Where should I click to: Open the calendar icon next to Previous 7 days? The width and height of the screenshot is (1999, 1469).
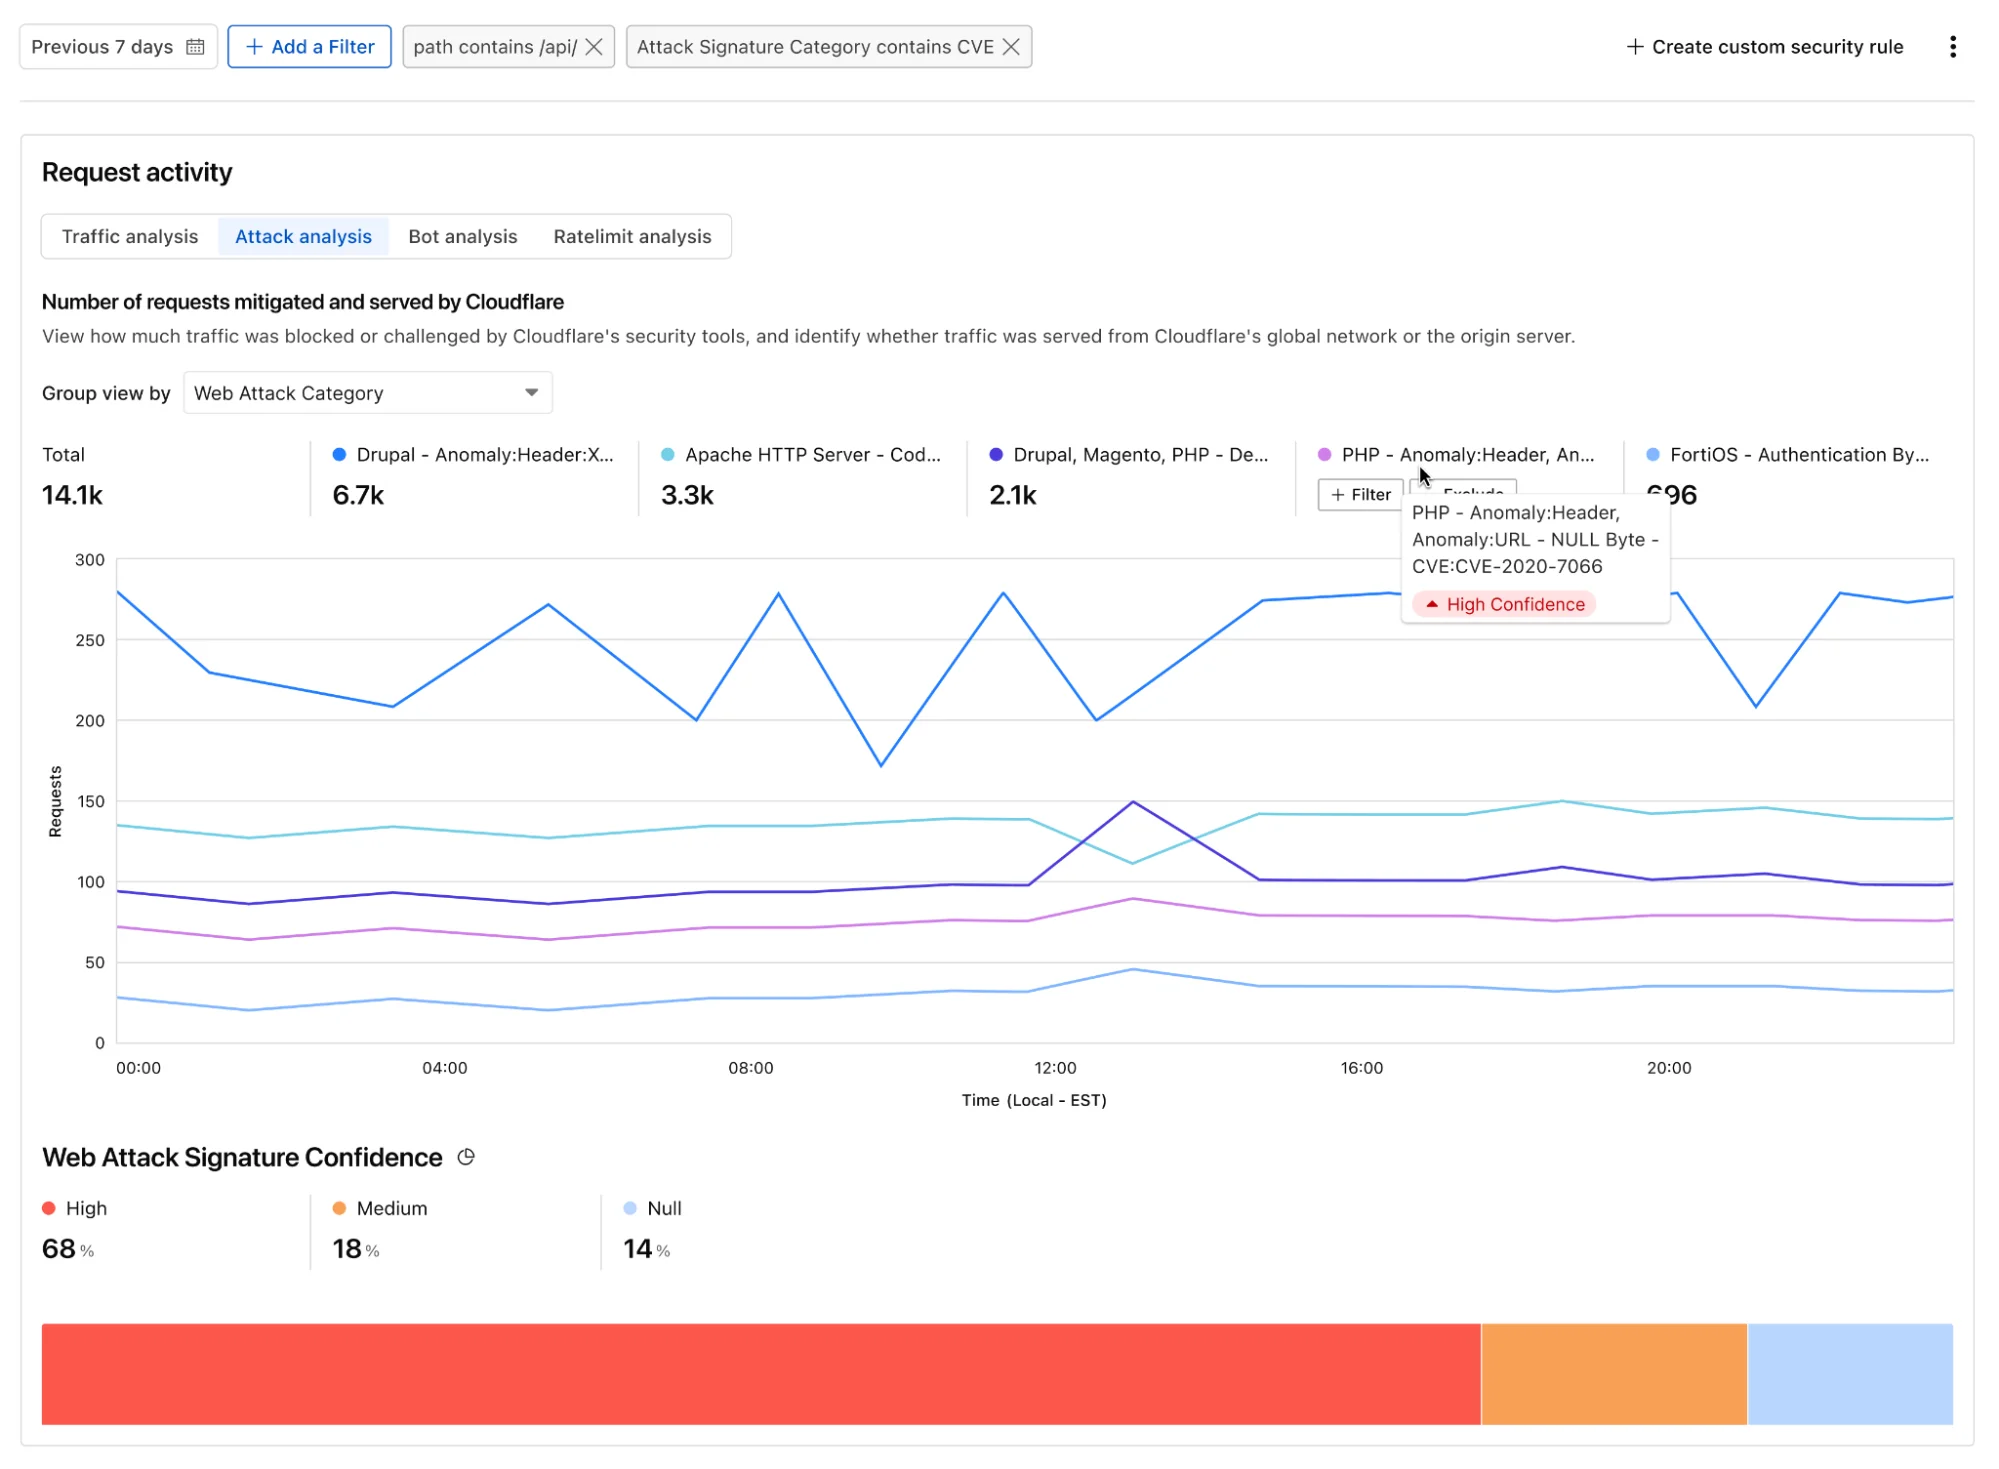point(196,46)
